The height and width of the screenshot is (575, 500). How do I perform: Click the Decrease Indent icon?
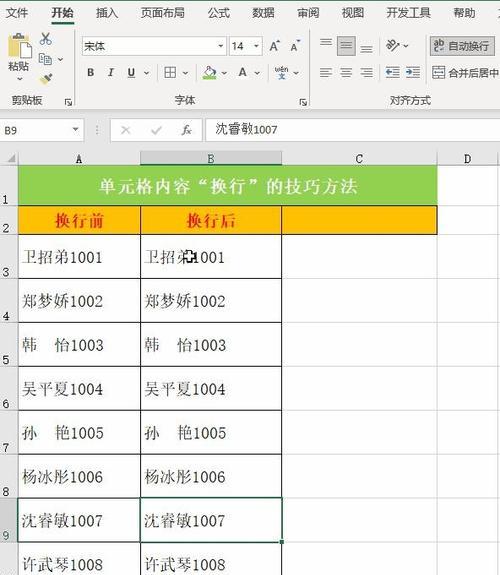[x=393, y=72]
